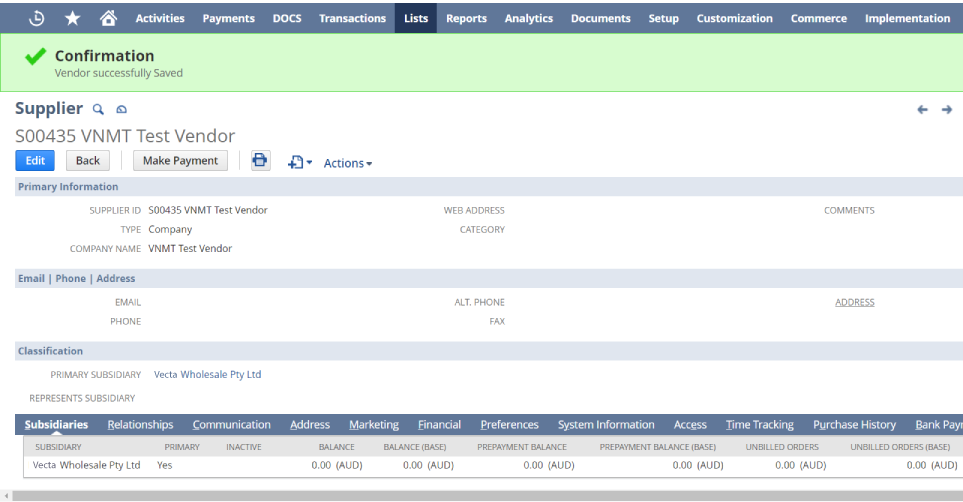Select the Subsidiaries tab
This screenshot has height=502, width=963.
click(57, 425)
